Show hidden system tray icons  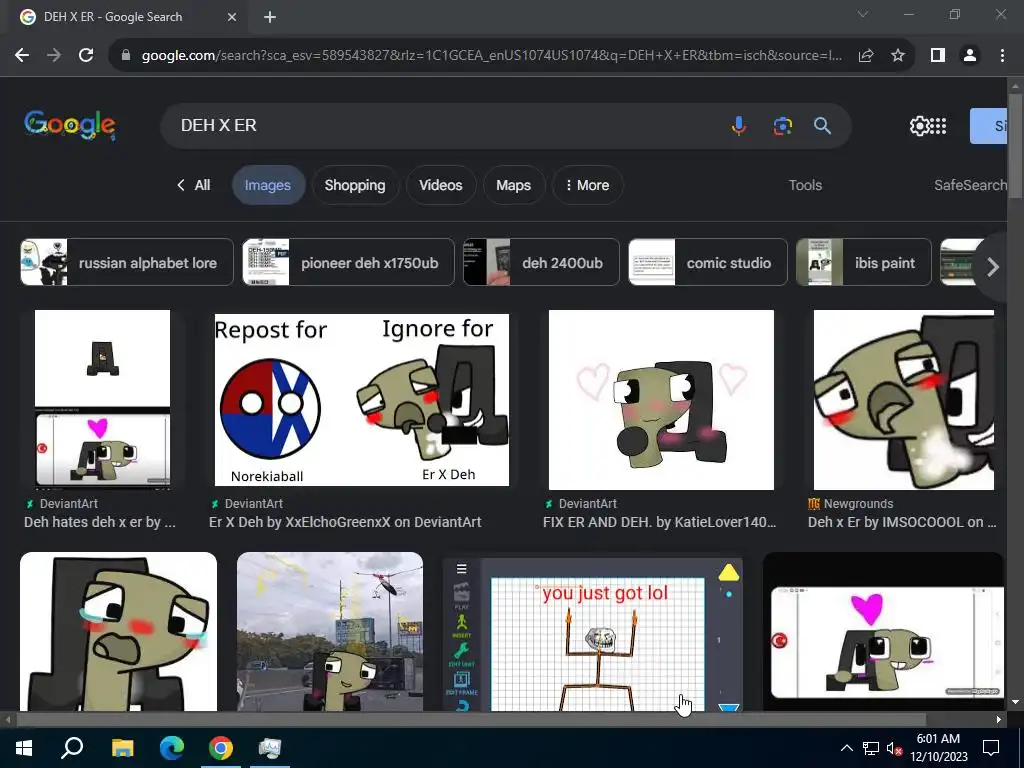(846, 748)
